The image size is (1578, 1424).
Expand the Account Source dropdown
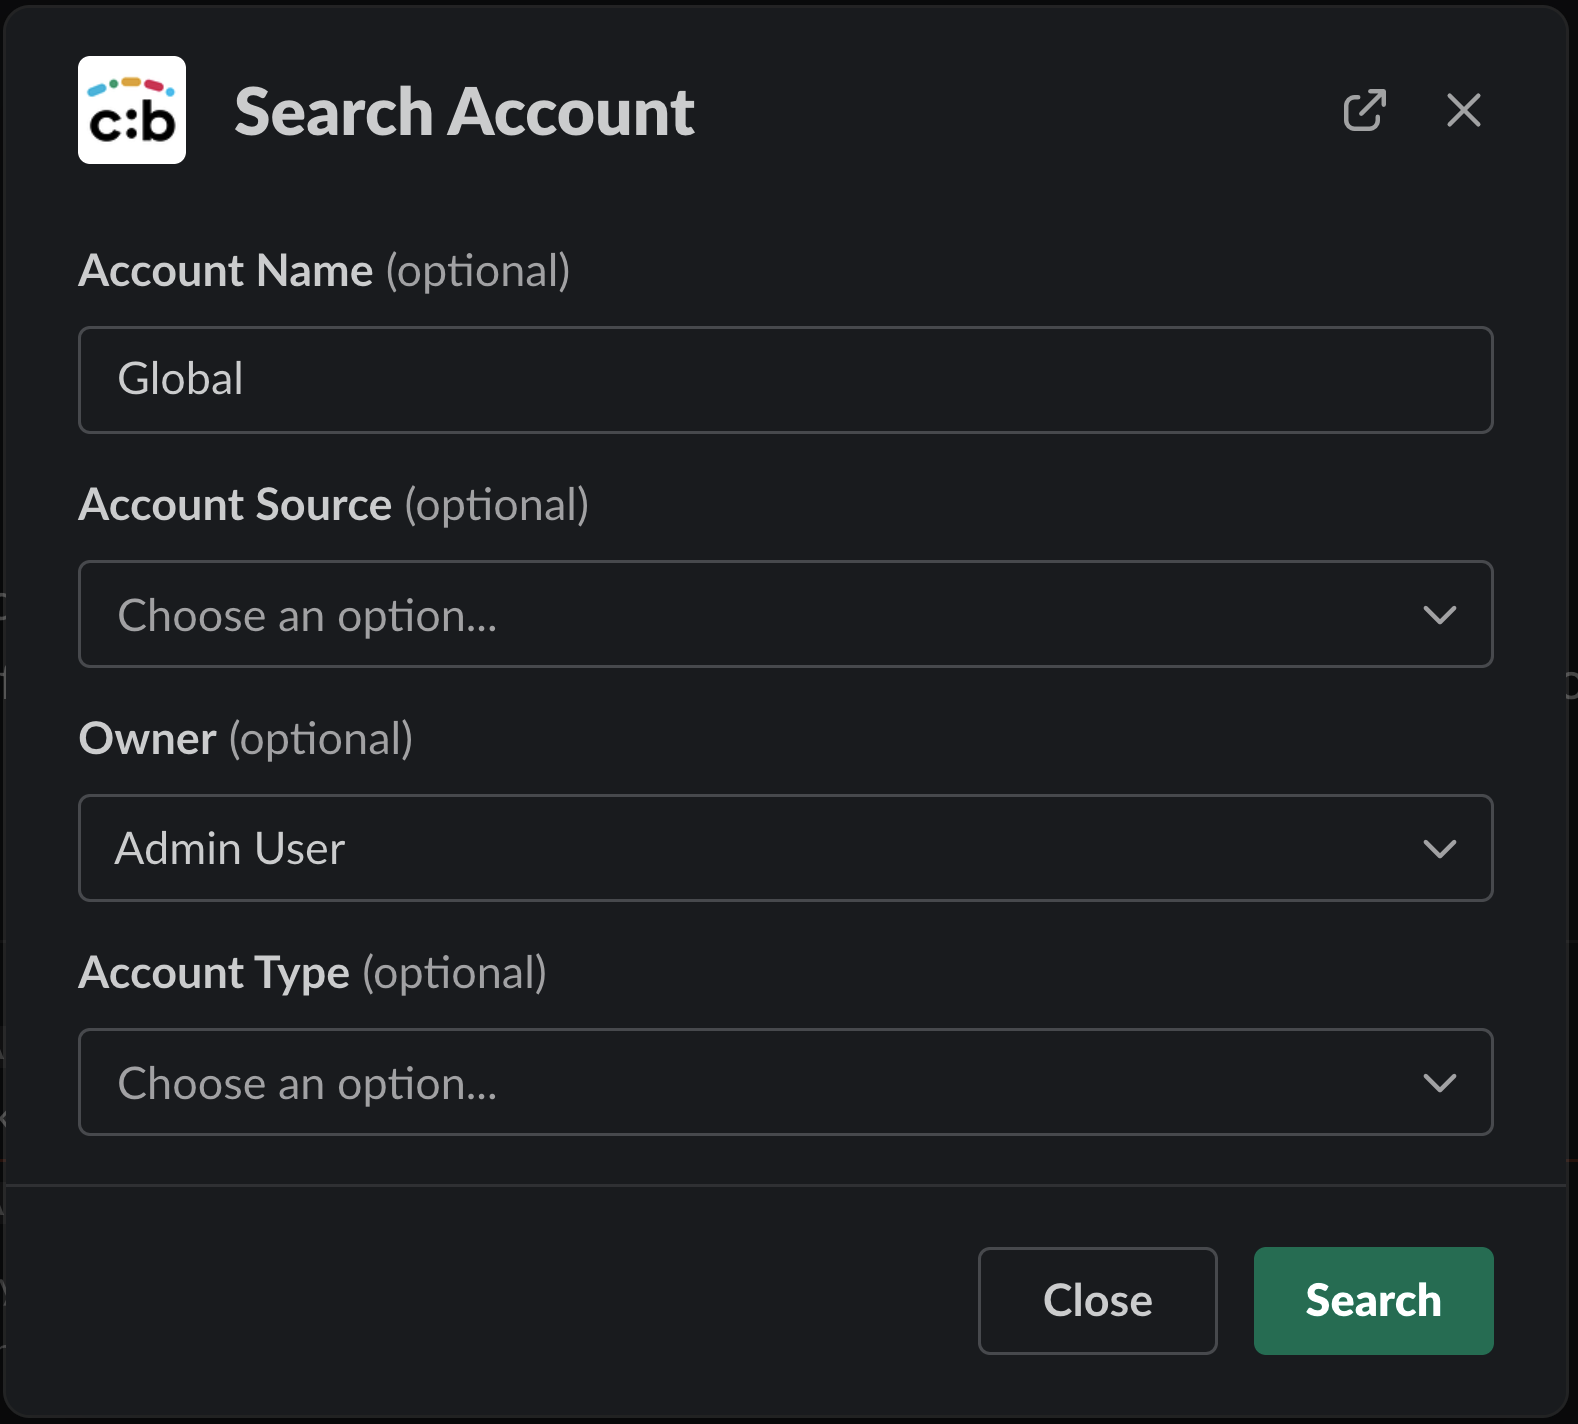[785, 614]
